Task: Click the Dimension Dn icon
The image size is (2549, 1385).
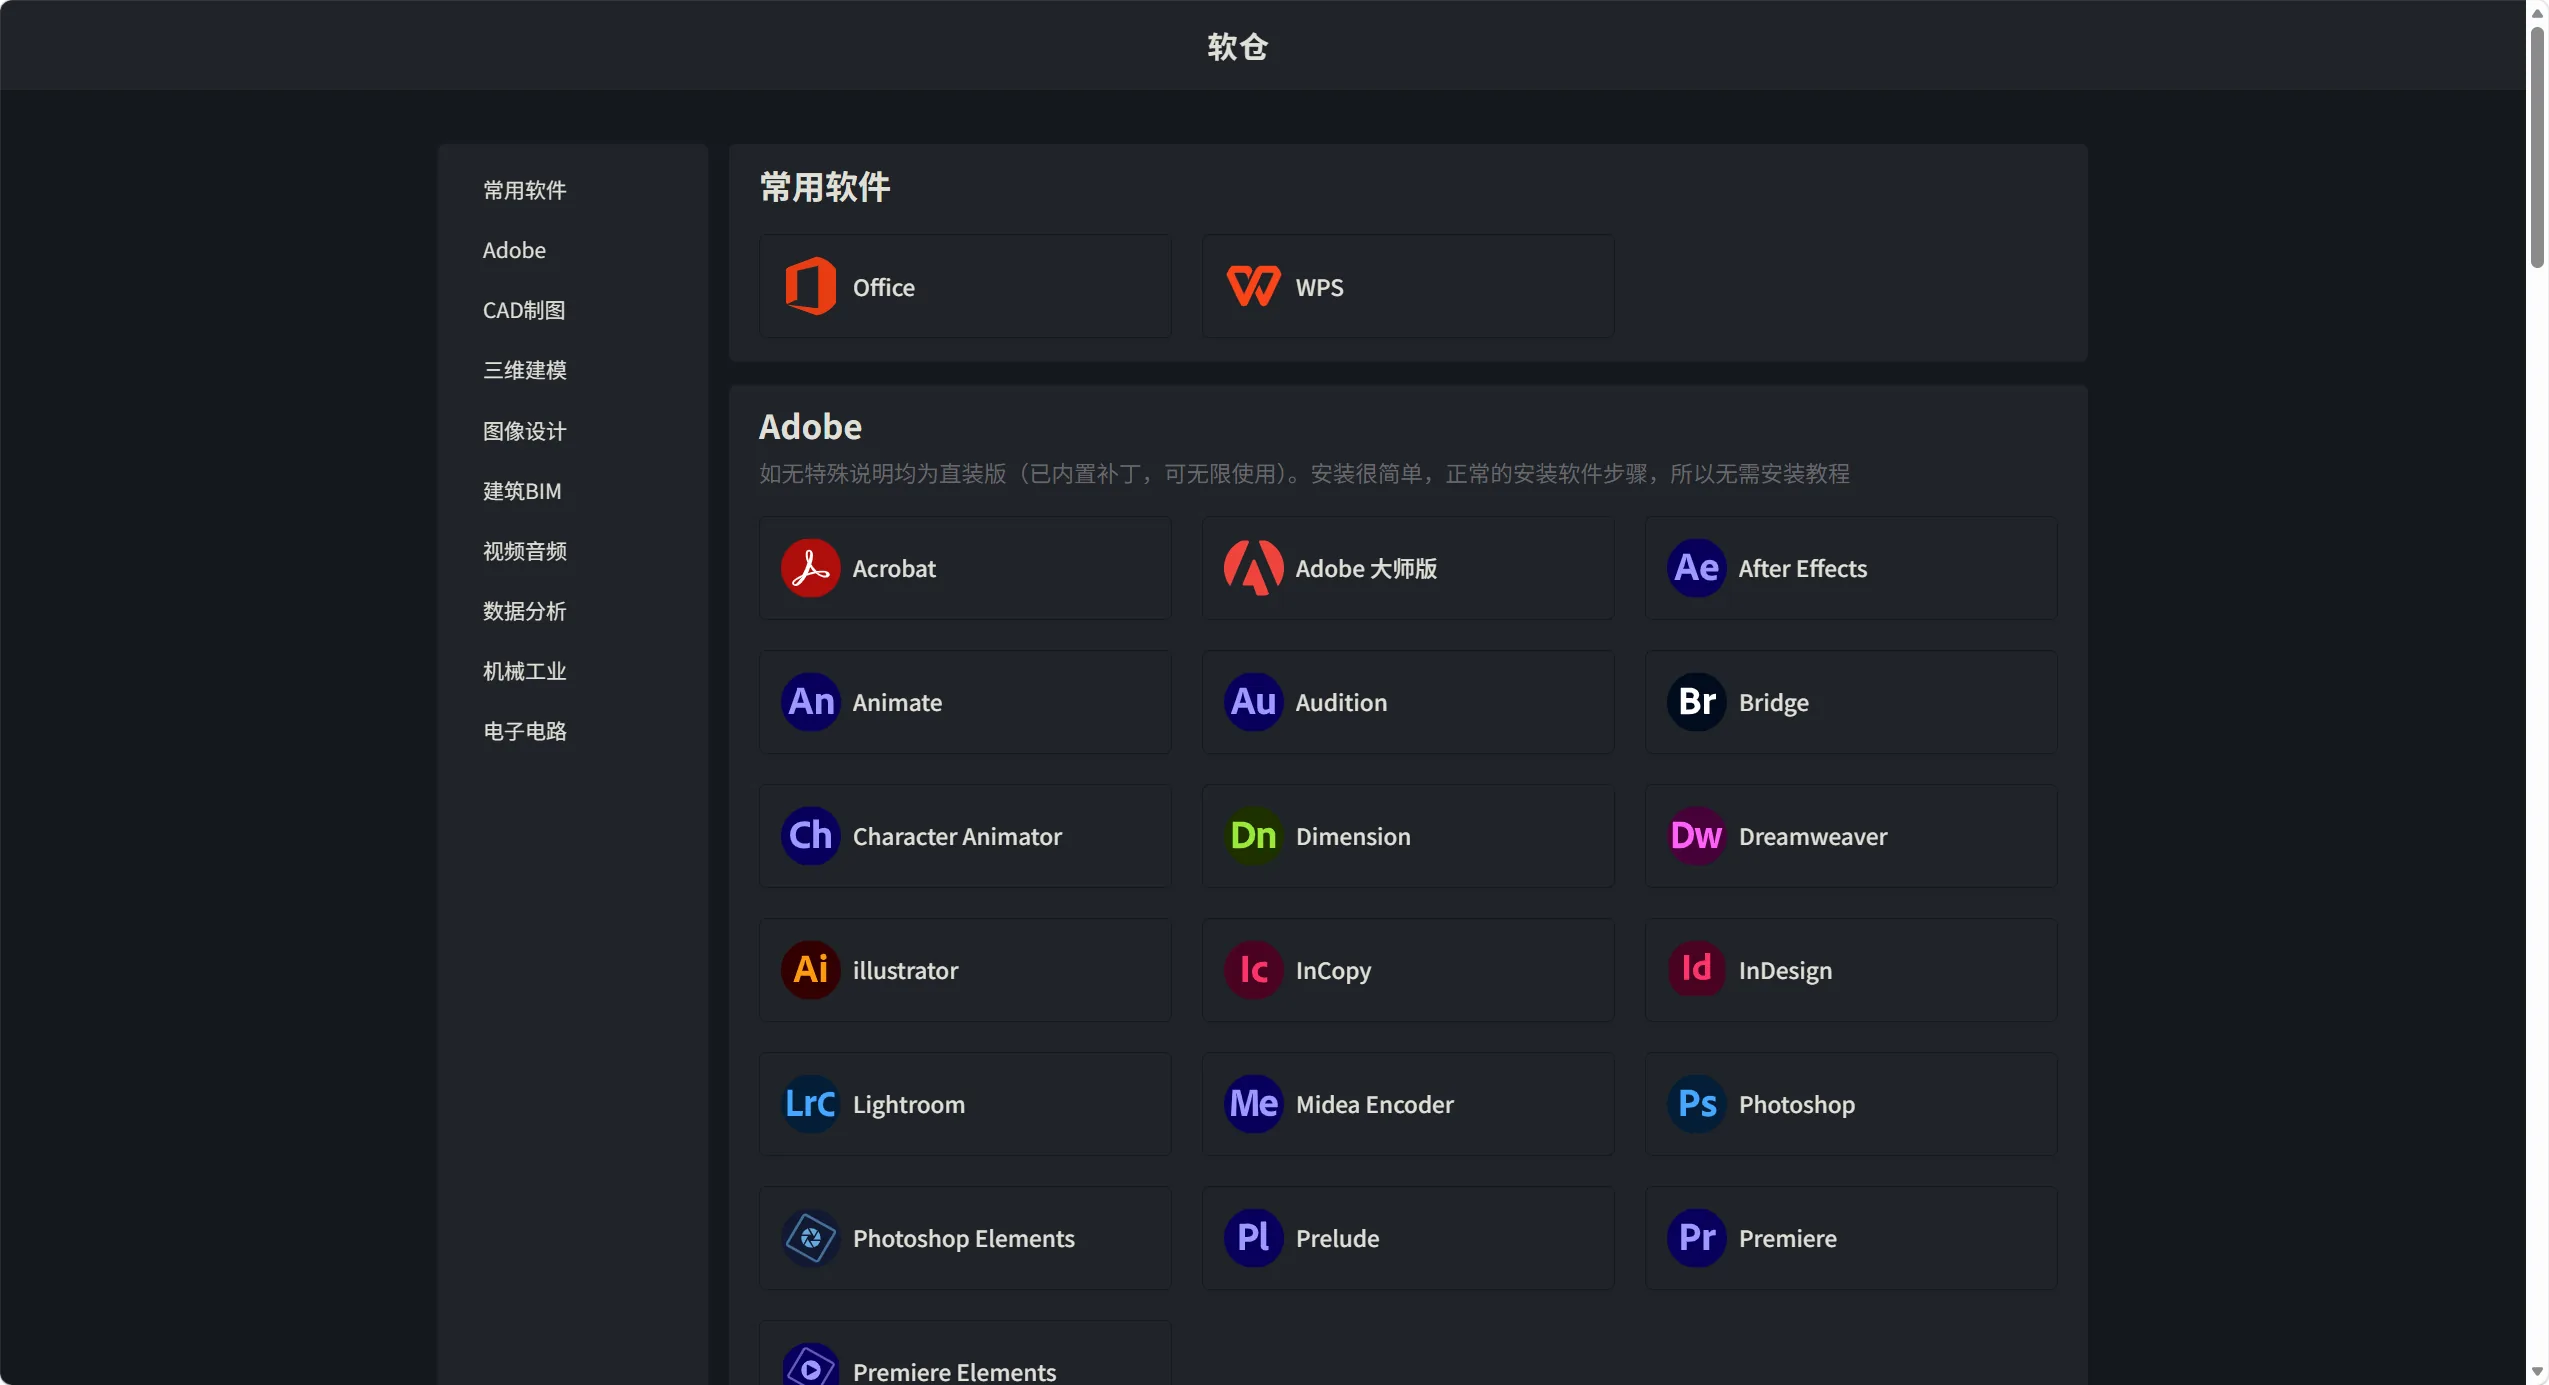Action: pyautogui.click(x=1253, y=836)
